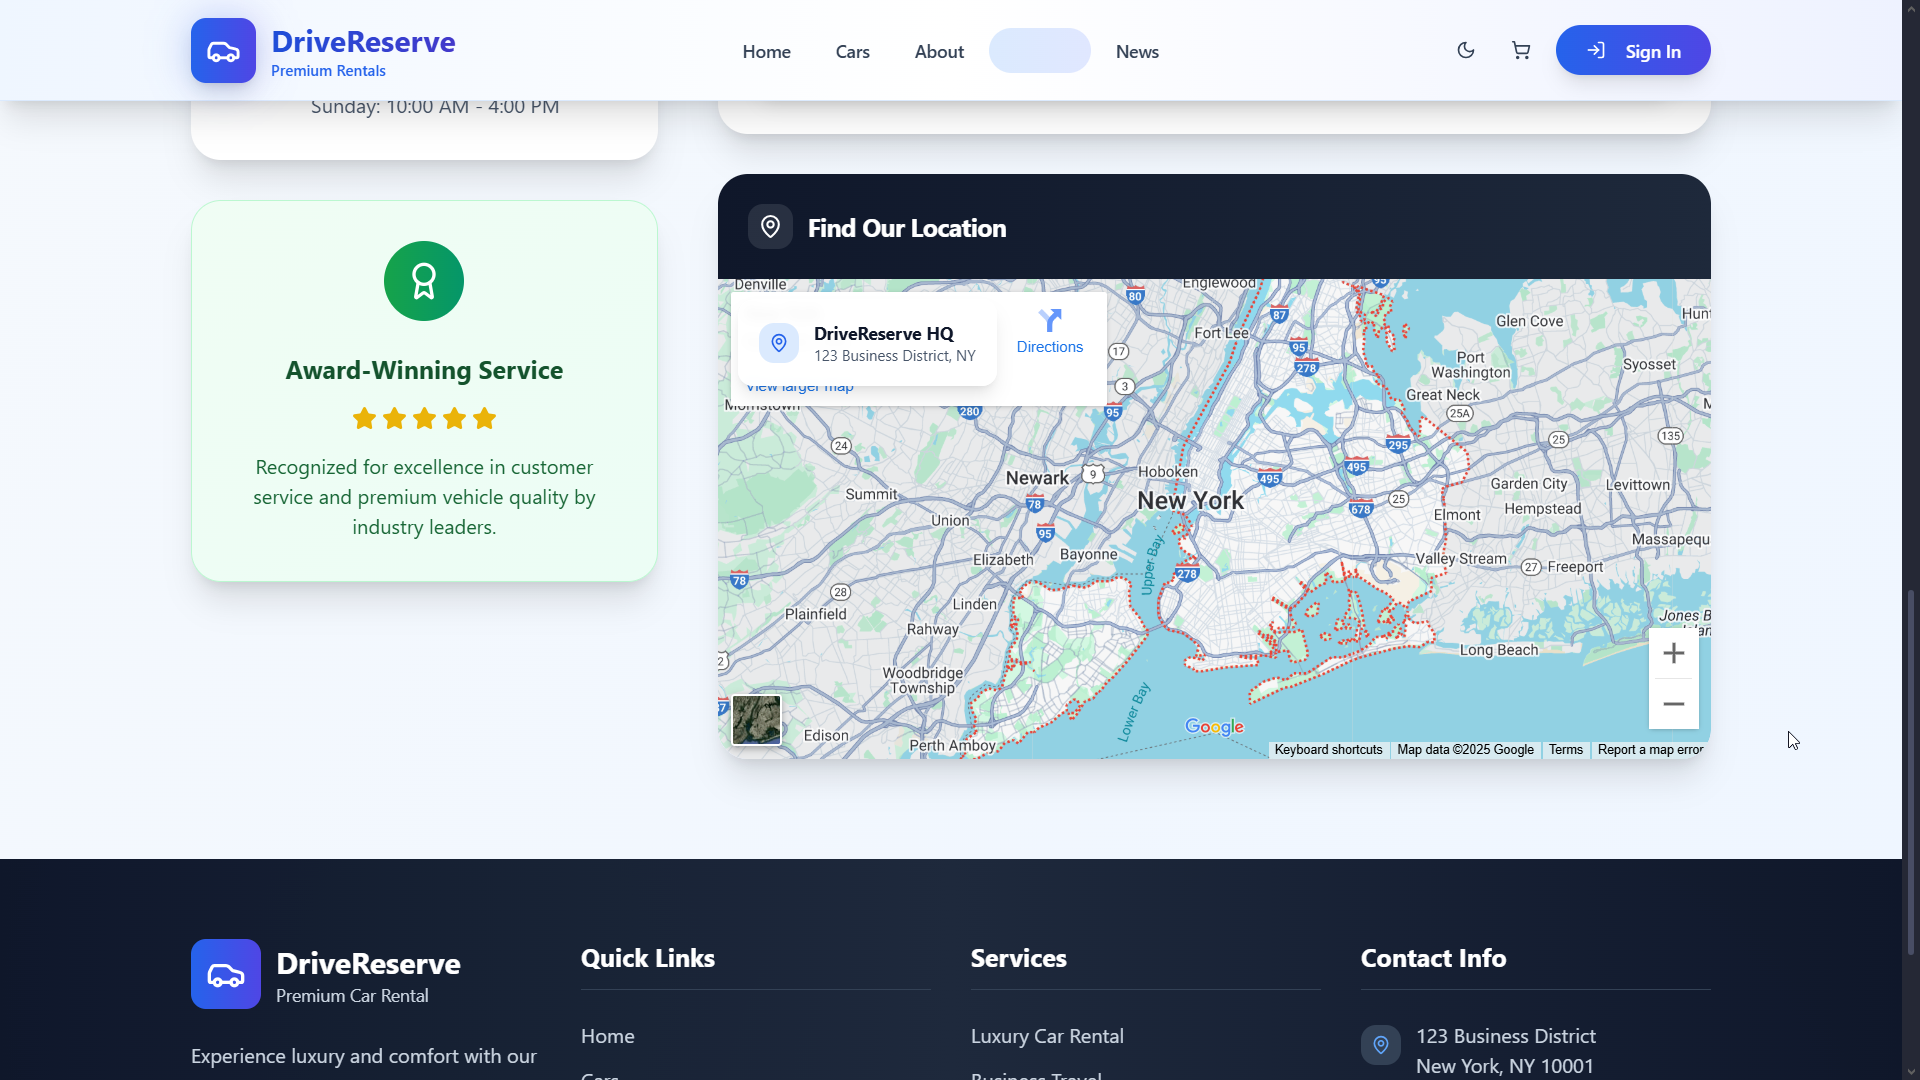Screen dimensions: 1920x1080
Task: Open the News navigation link
Action: click(1137, 52)
